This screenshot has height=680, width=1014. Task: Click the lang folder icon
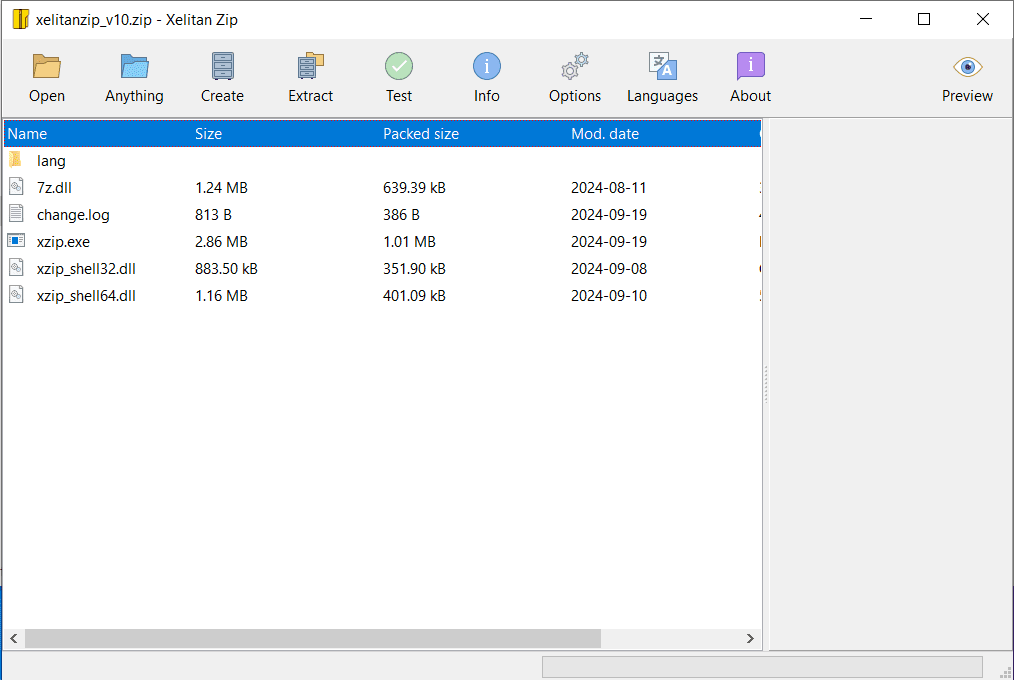16,160
